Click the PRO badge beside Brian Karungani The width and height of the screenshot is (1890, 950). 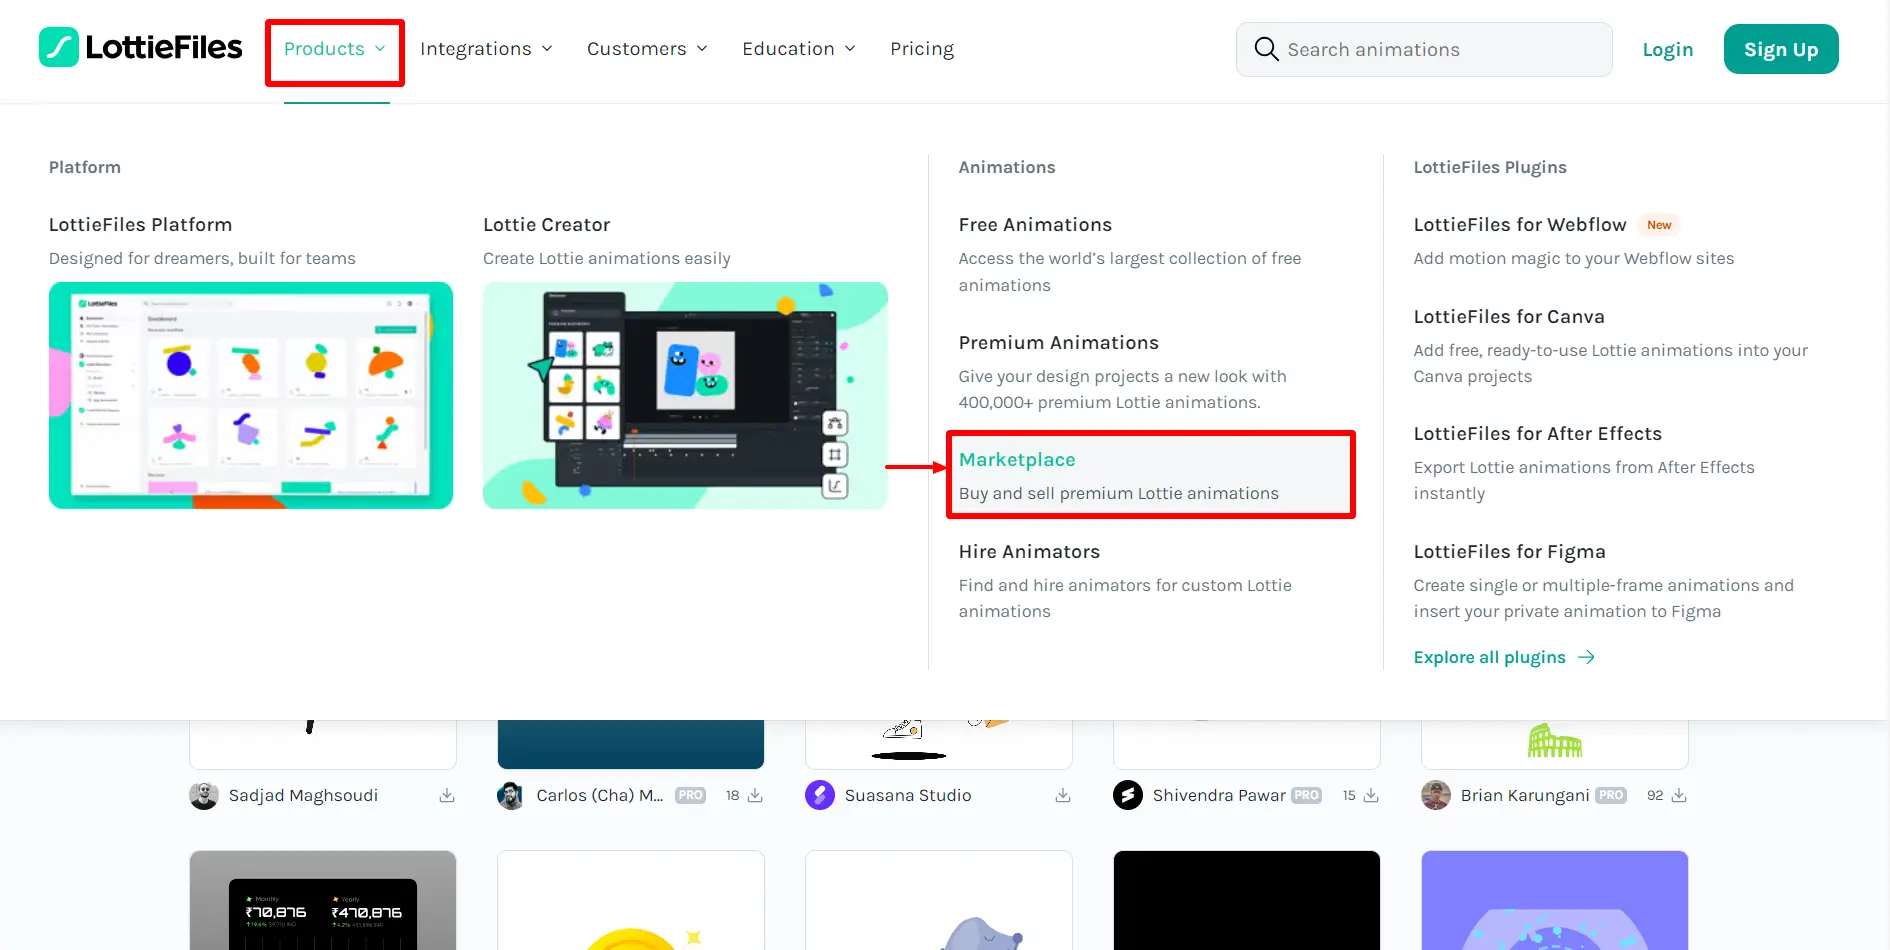[x=1610, y=795]
